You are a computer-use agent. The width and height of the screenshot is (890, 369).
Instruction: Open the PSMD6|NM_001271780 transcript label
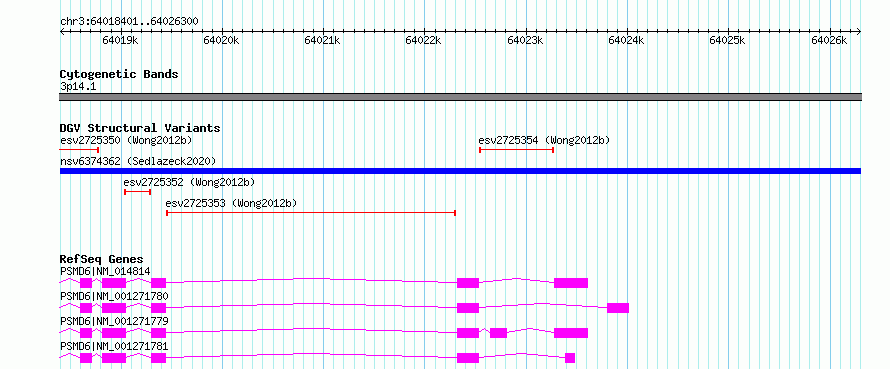coord(114,296)
